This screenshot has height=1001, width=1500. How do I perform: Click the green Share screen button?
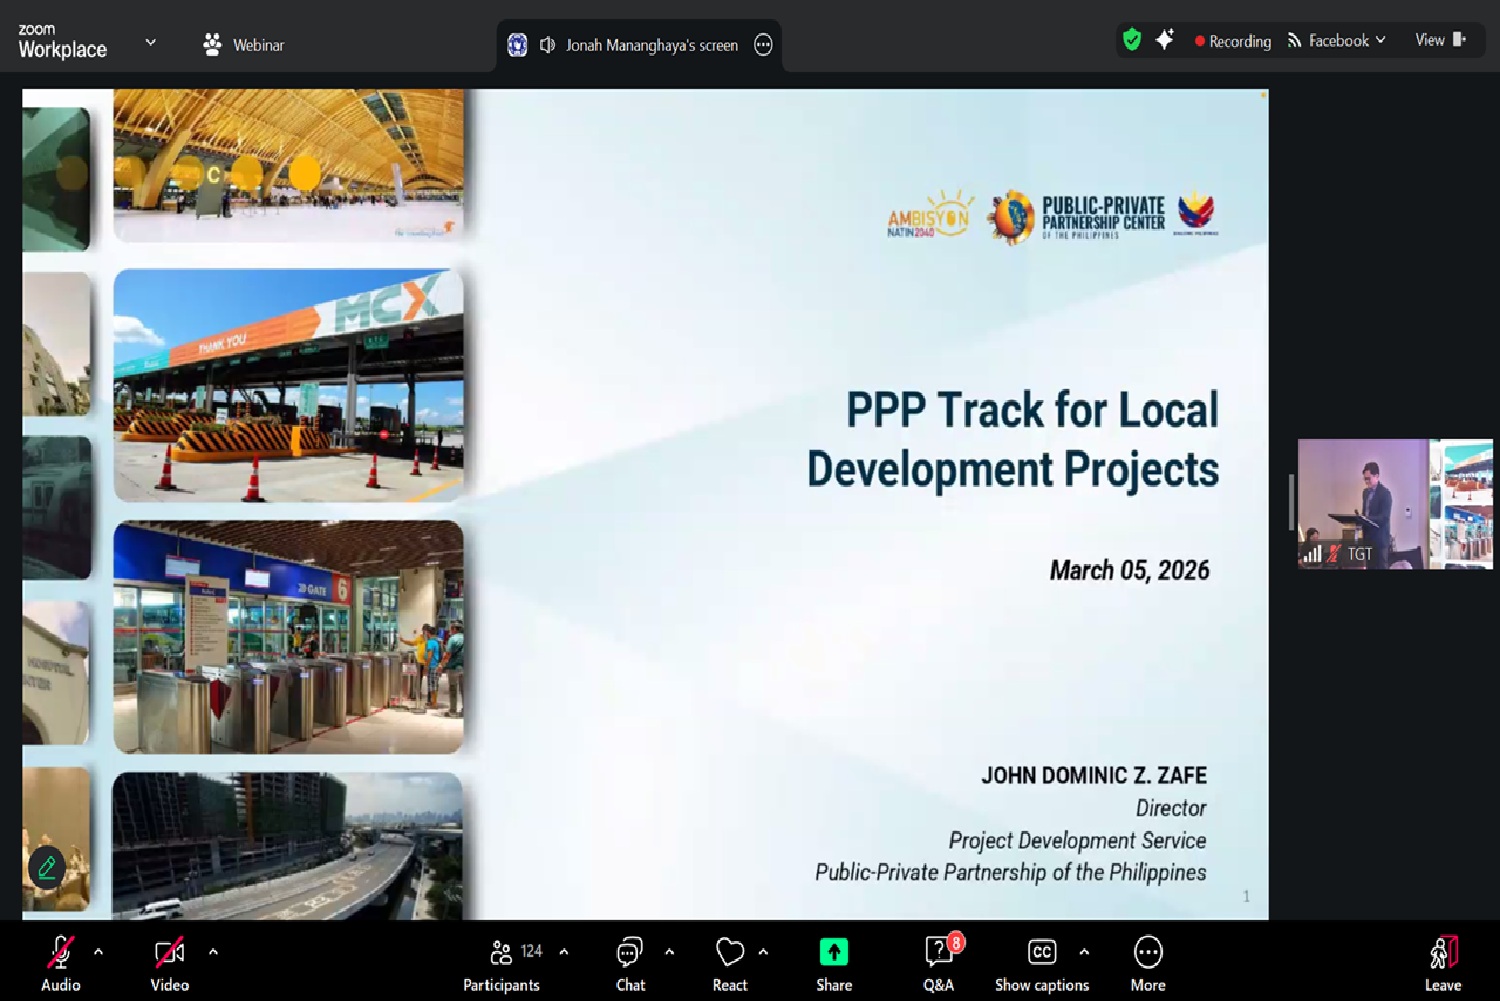coord(833,954)
